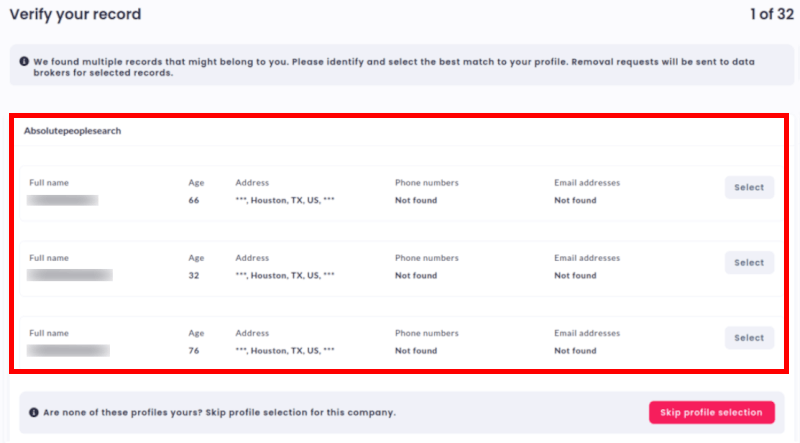Select the record with age 76

pos(749,338)
